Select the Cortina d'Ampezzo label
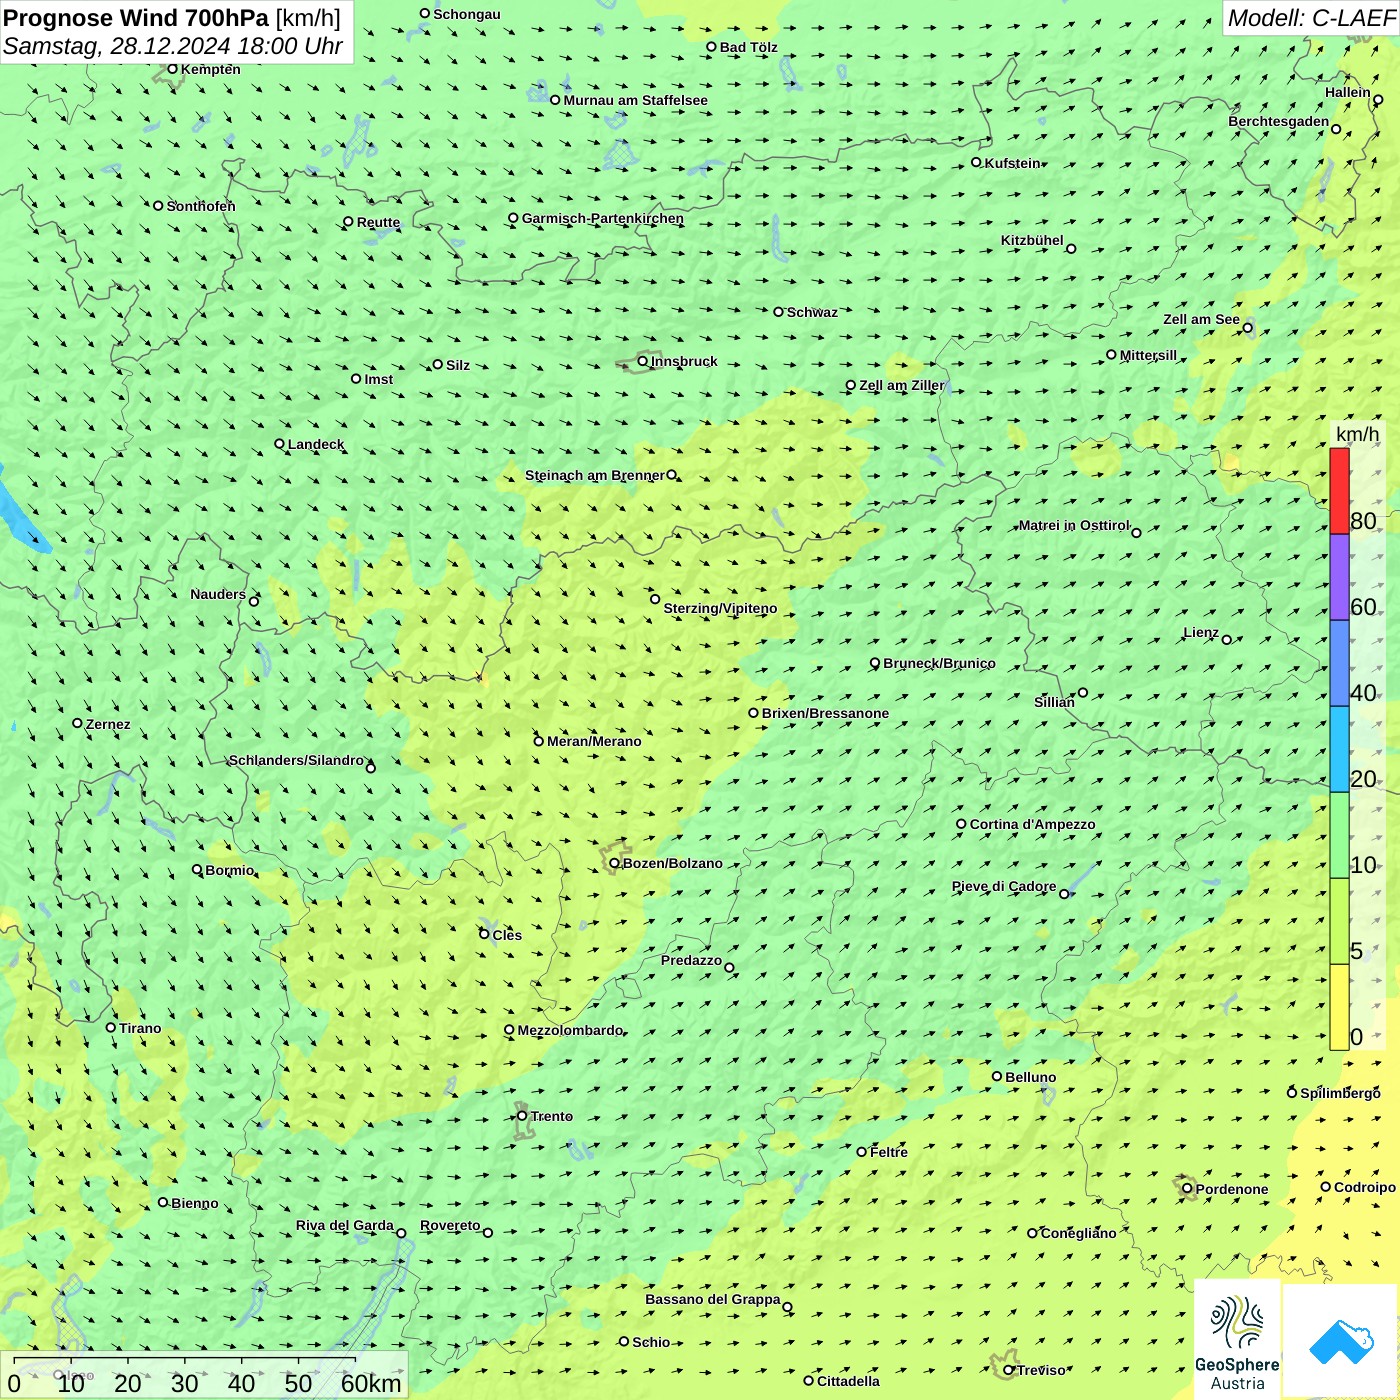 [1032, 824]
